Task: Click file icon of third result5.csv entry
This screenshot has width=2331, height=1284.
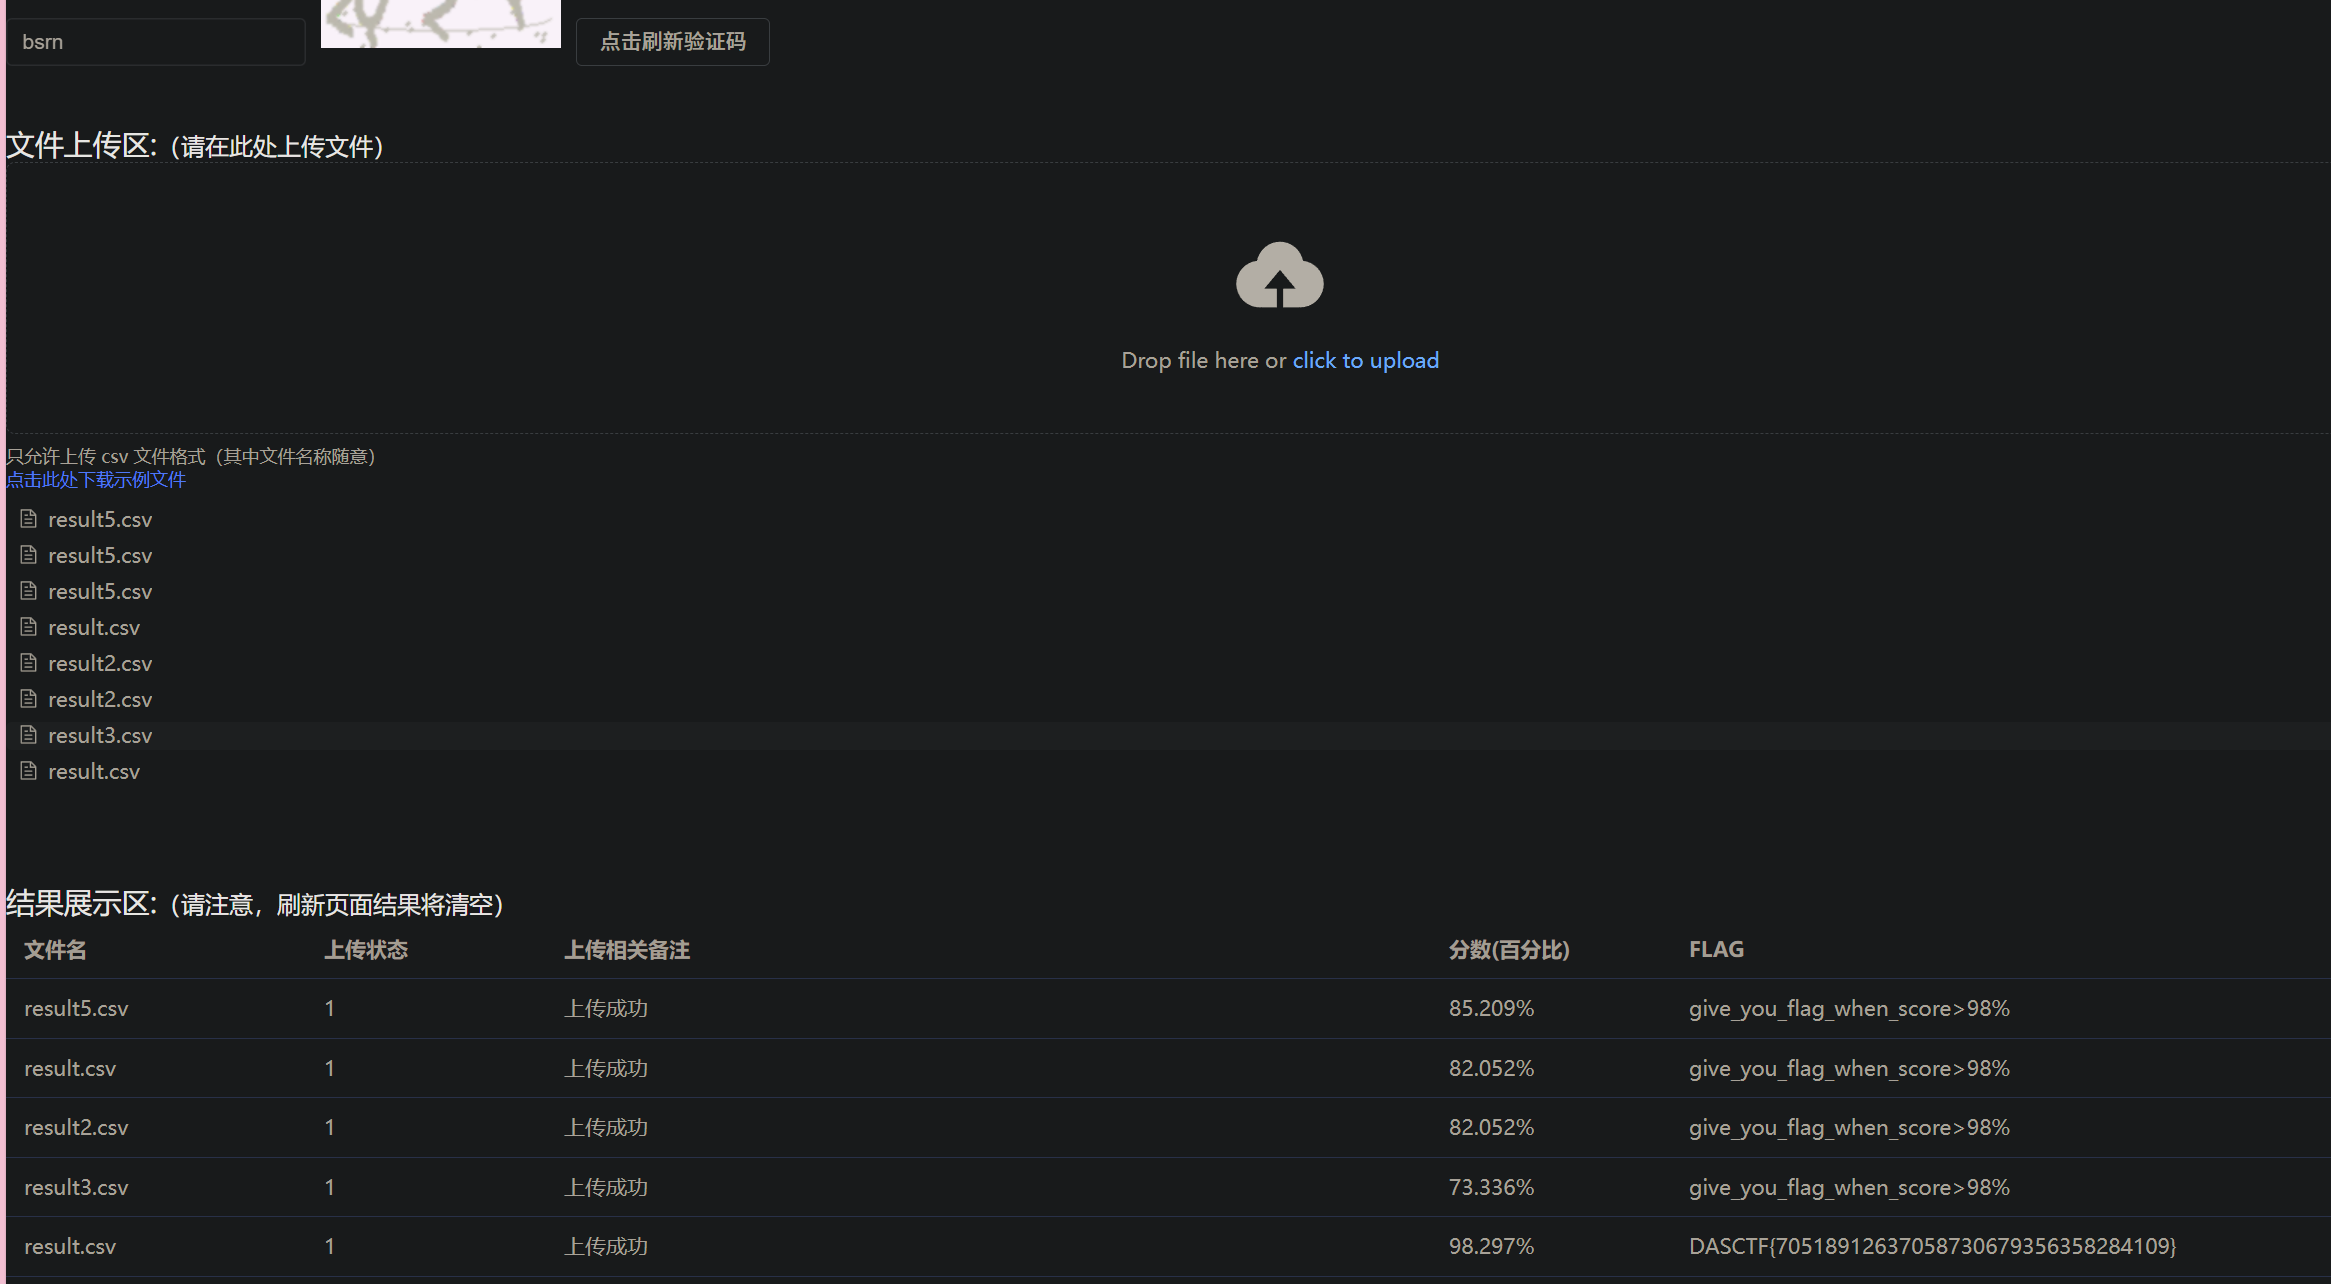Action: pos(29,591)
